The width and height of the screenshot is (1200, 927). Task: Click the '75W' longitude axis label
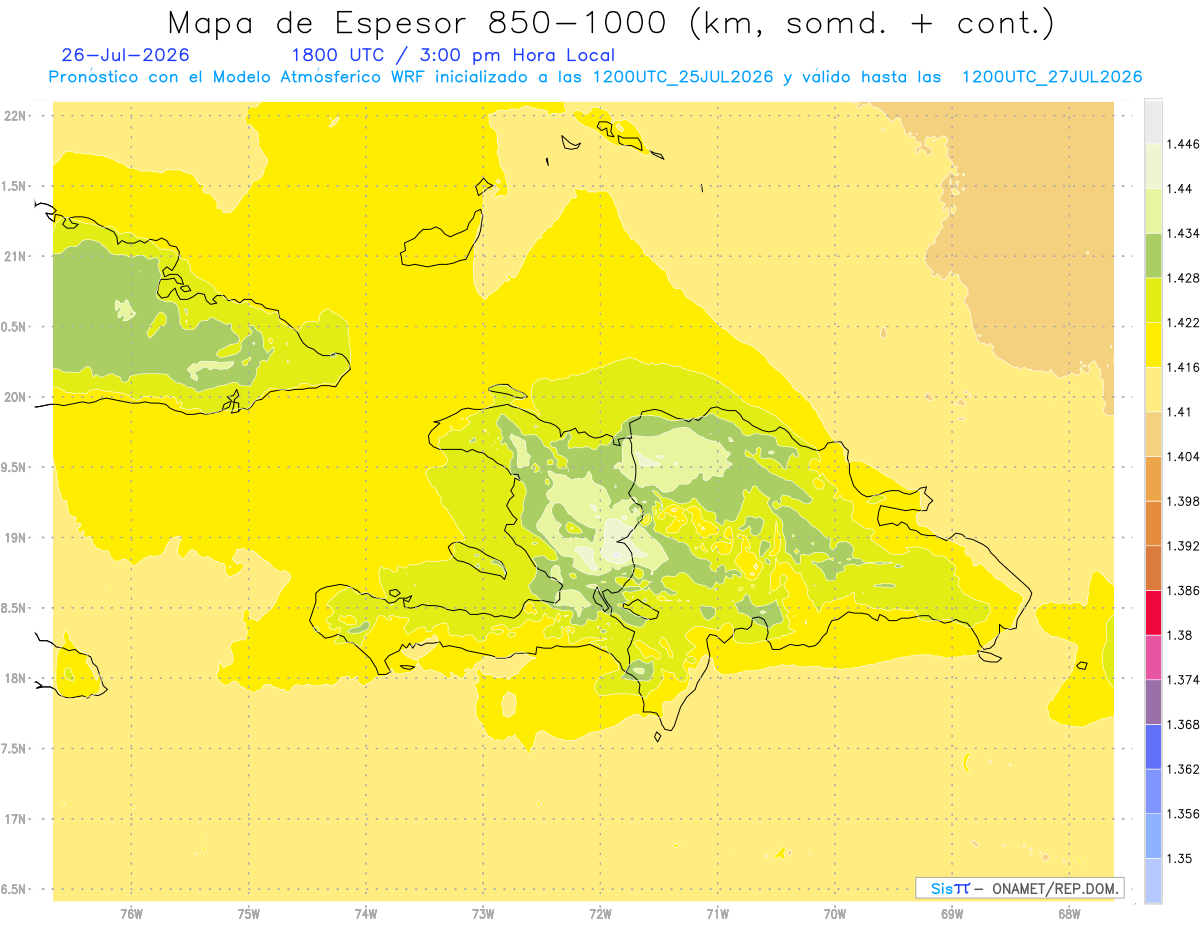click(x=249, y=914)
